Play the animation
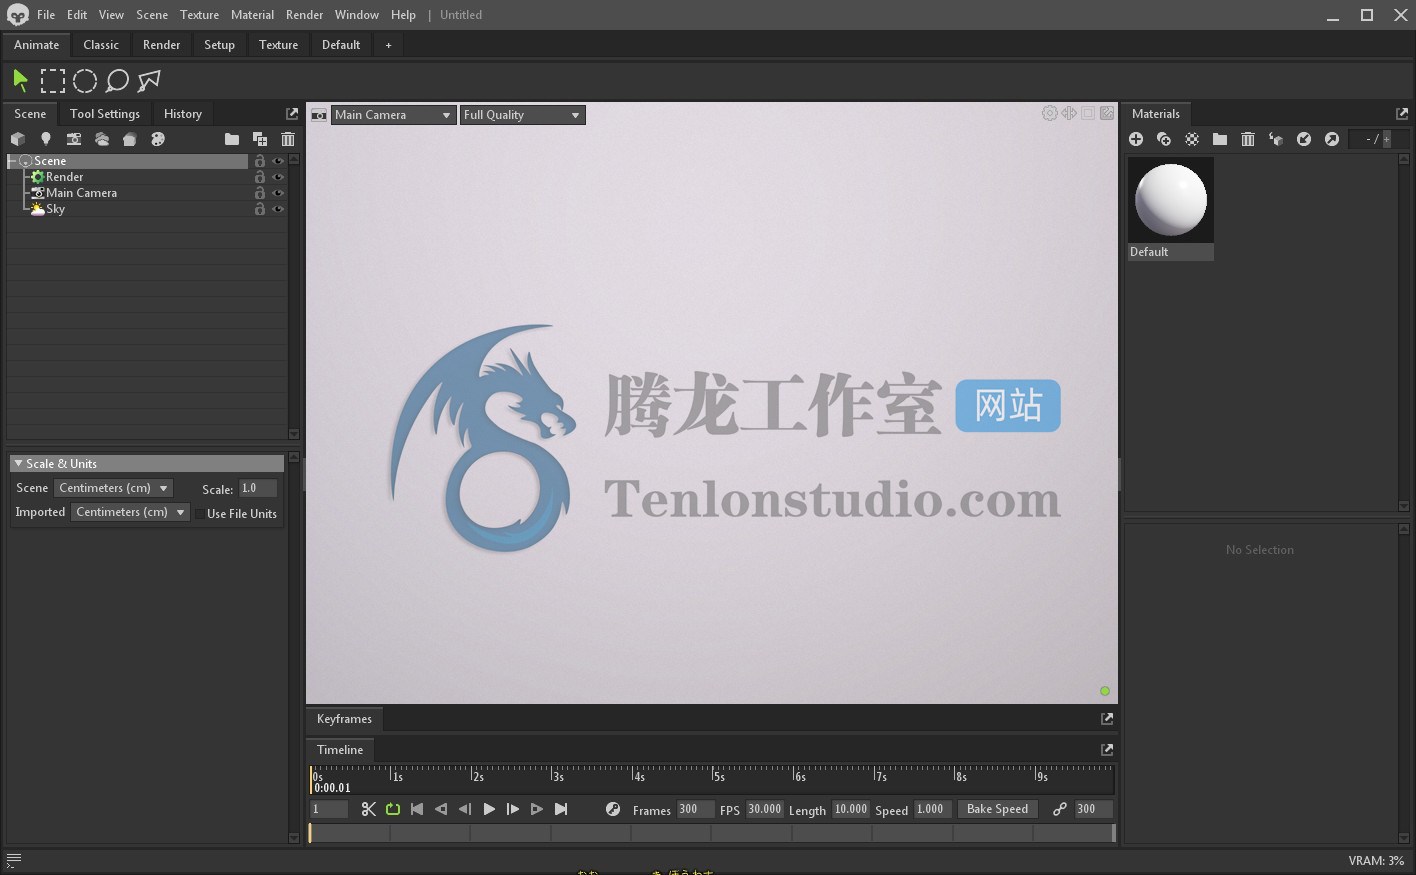This screenshot has width=1416, height=875. point(489,809)
